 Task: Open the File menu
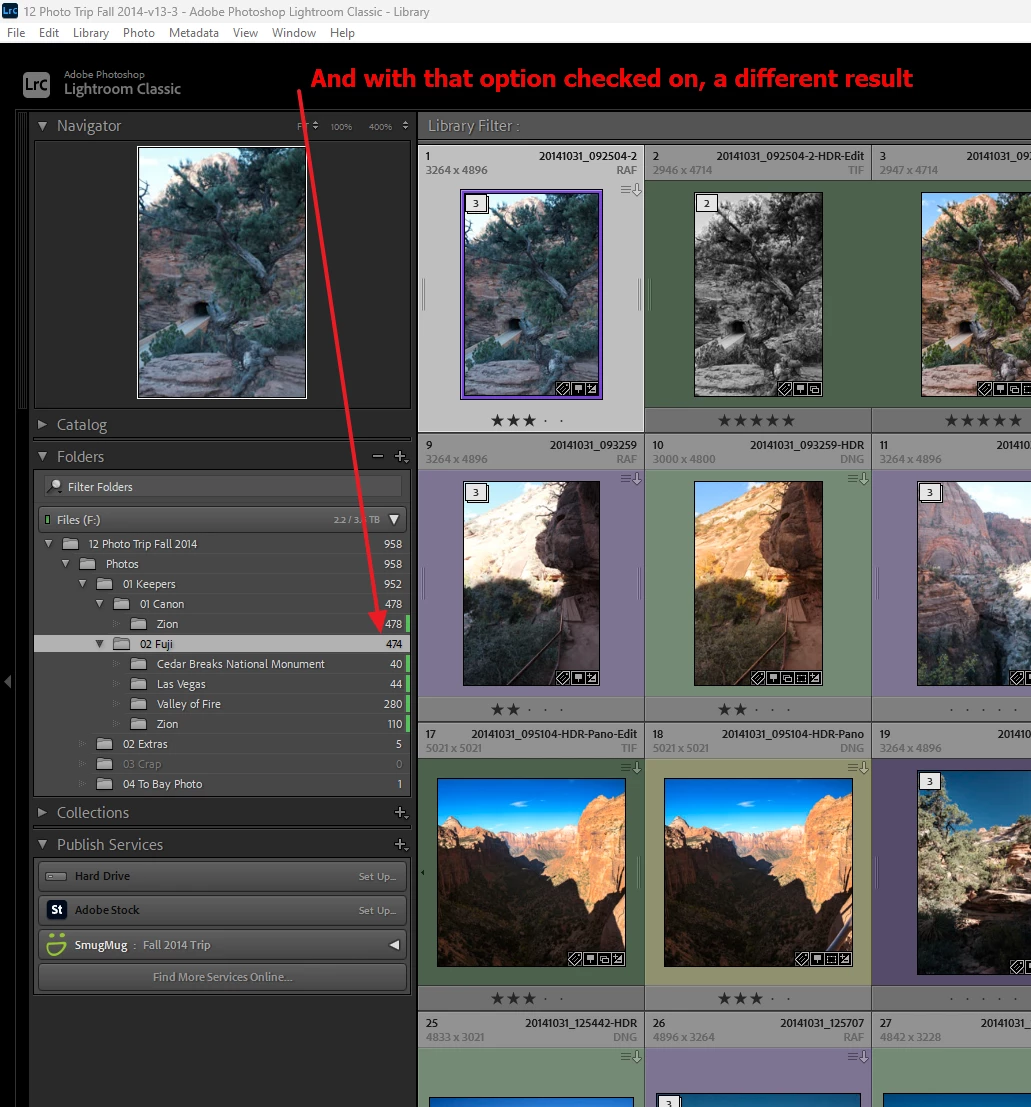tap(16, 32)
